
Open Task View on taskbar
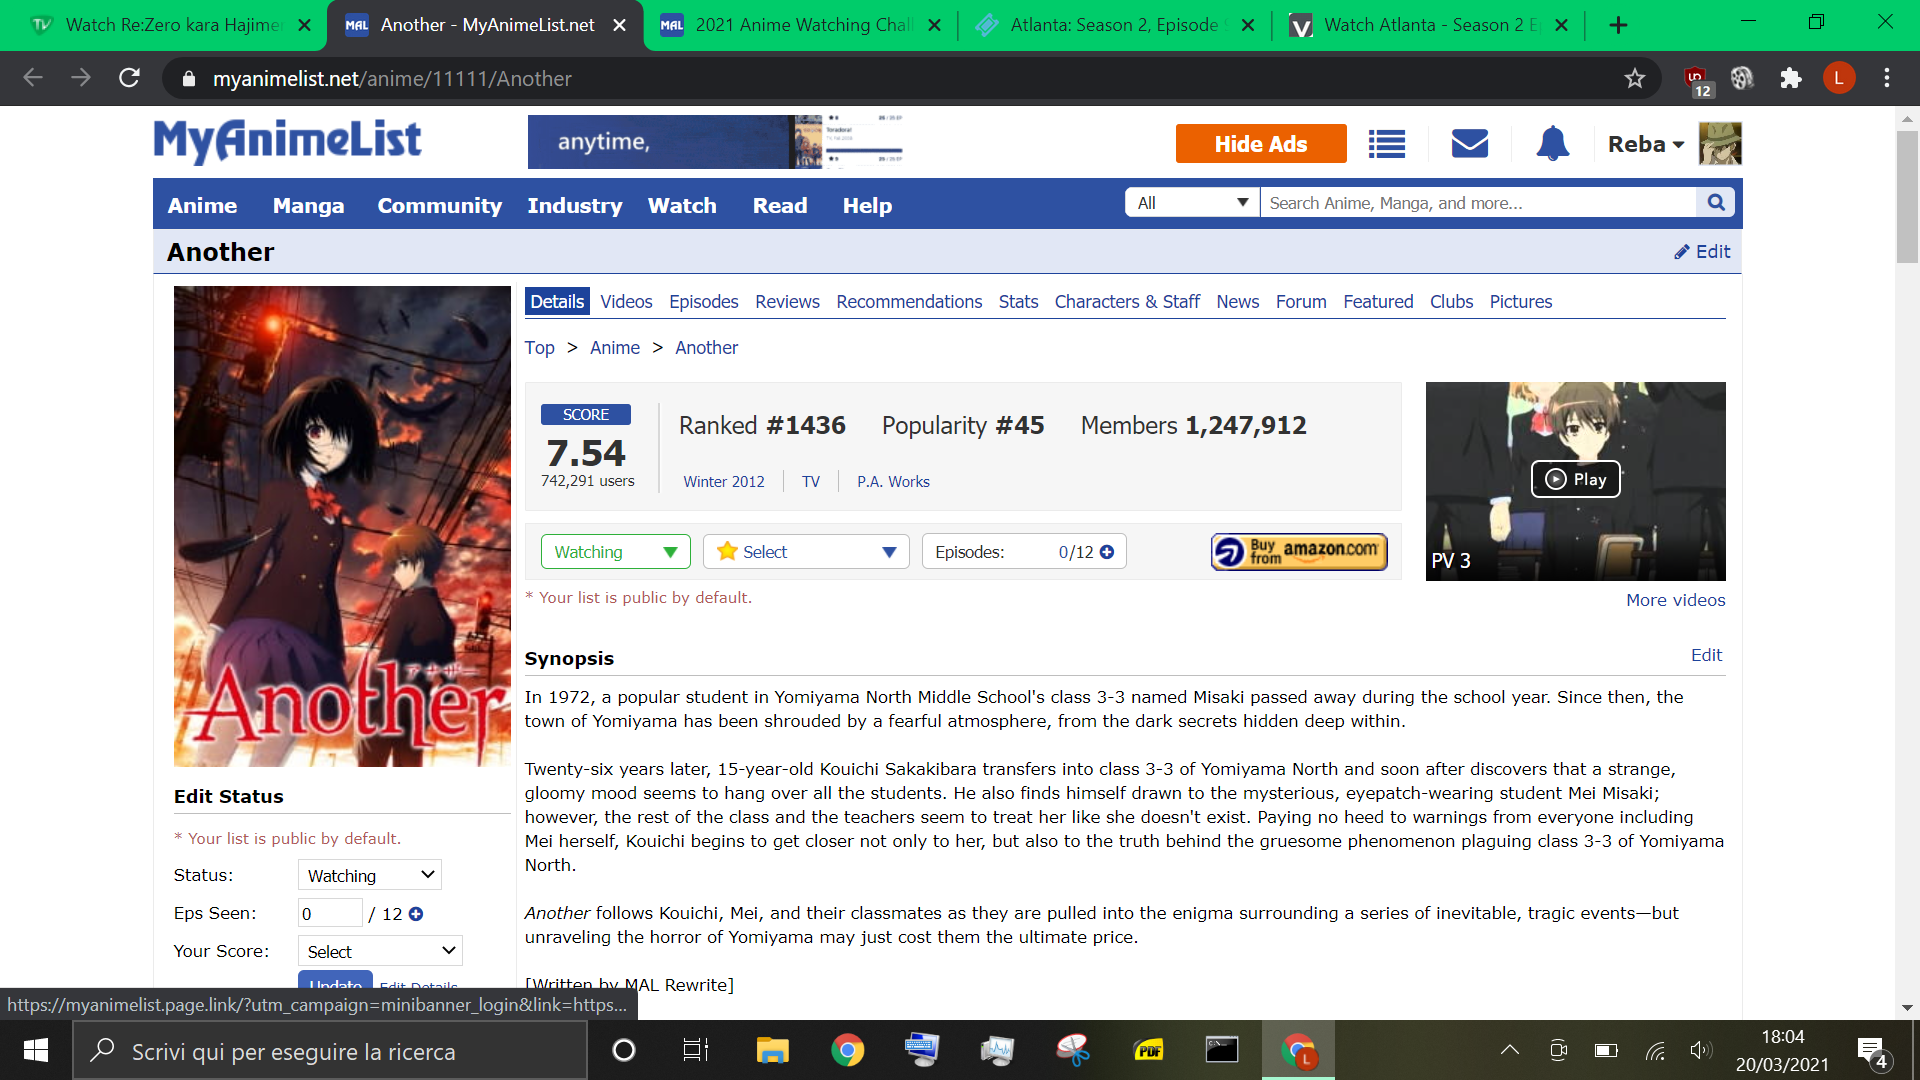[x=696, y=1050]
